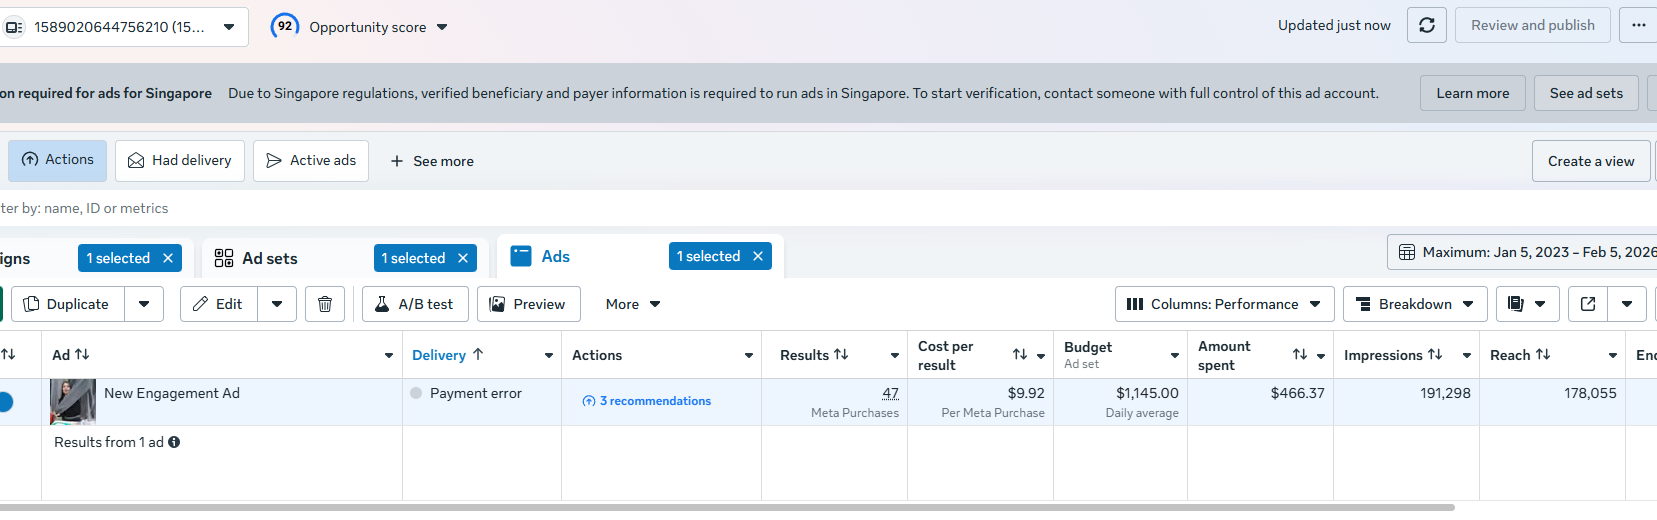Remove the Ad sets 1 selected filter
This screenshot has height=520, width=1657.
[463, 258]
